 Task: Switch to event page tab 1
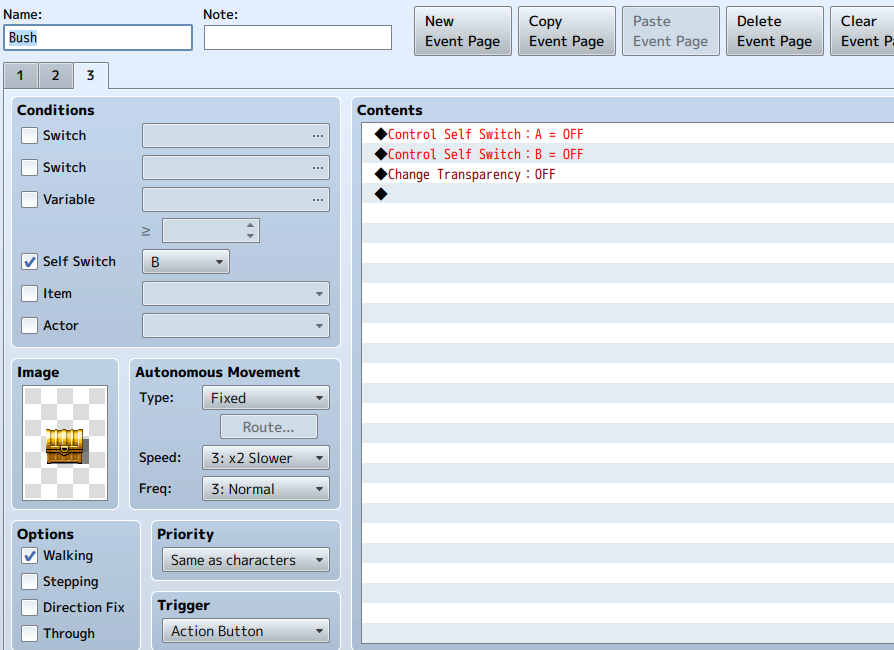21,75
